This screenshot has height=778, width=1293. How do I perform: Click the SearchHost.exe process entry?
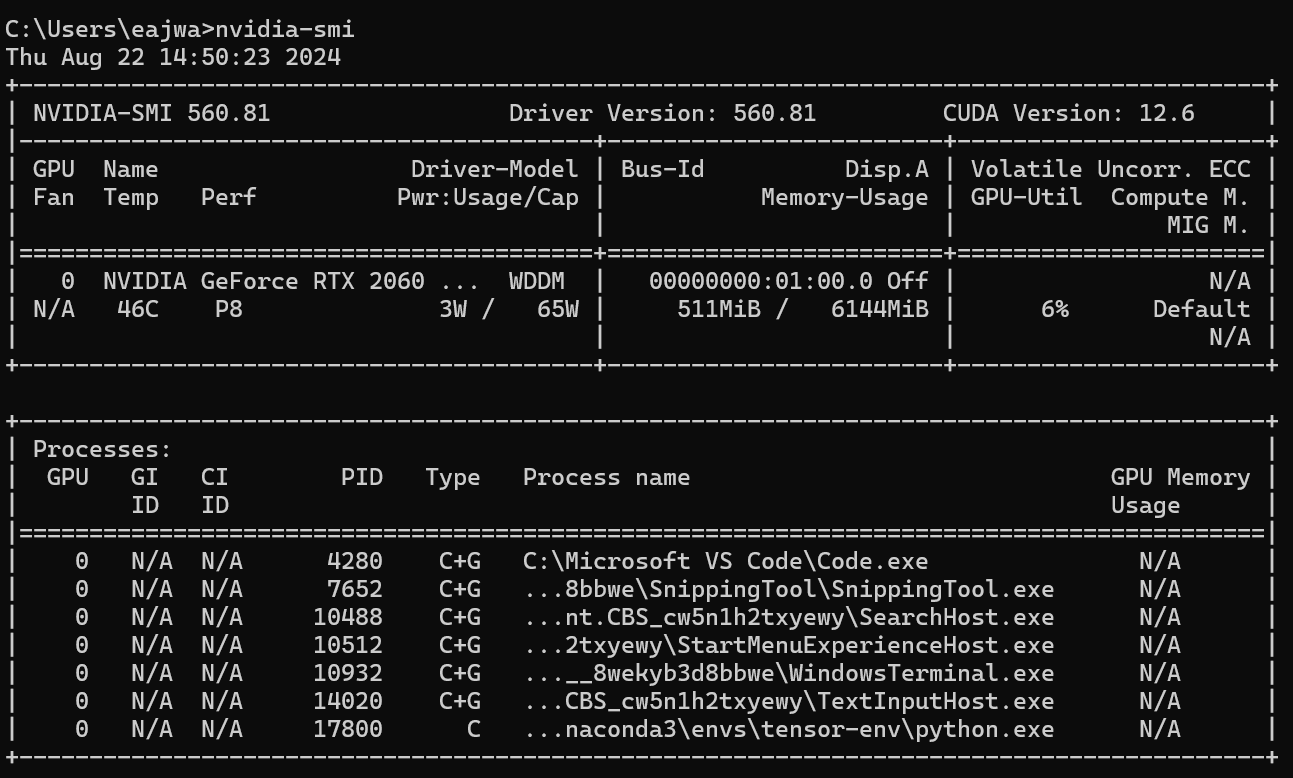click(x=788, y=617)
